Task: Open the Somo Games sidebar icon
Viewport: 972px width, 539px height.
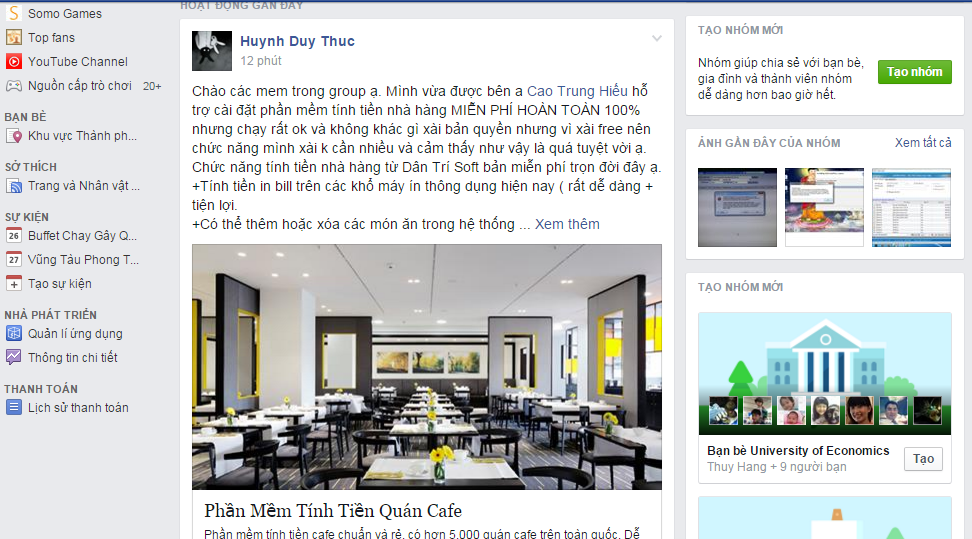Action: point(14,13)
